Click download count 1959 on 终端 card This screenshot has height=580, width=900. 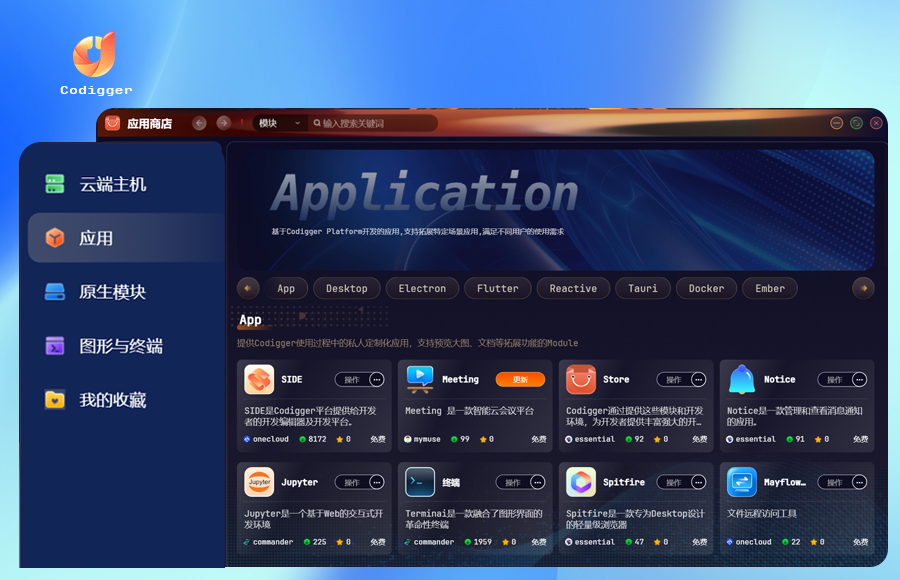pyautogui.click(x=478, y=542)
